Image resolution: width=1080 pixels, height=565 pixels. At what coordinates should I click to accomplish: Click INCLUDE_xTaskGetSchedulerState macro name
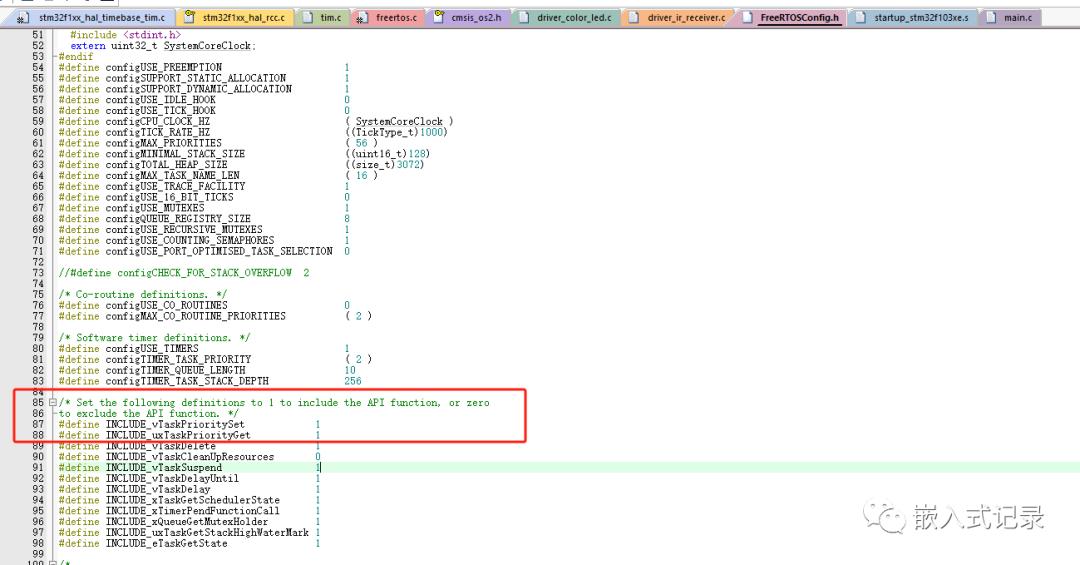pyautogui.click(x=193, y=500)
